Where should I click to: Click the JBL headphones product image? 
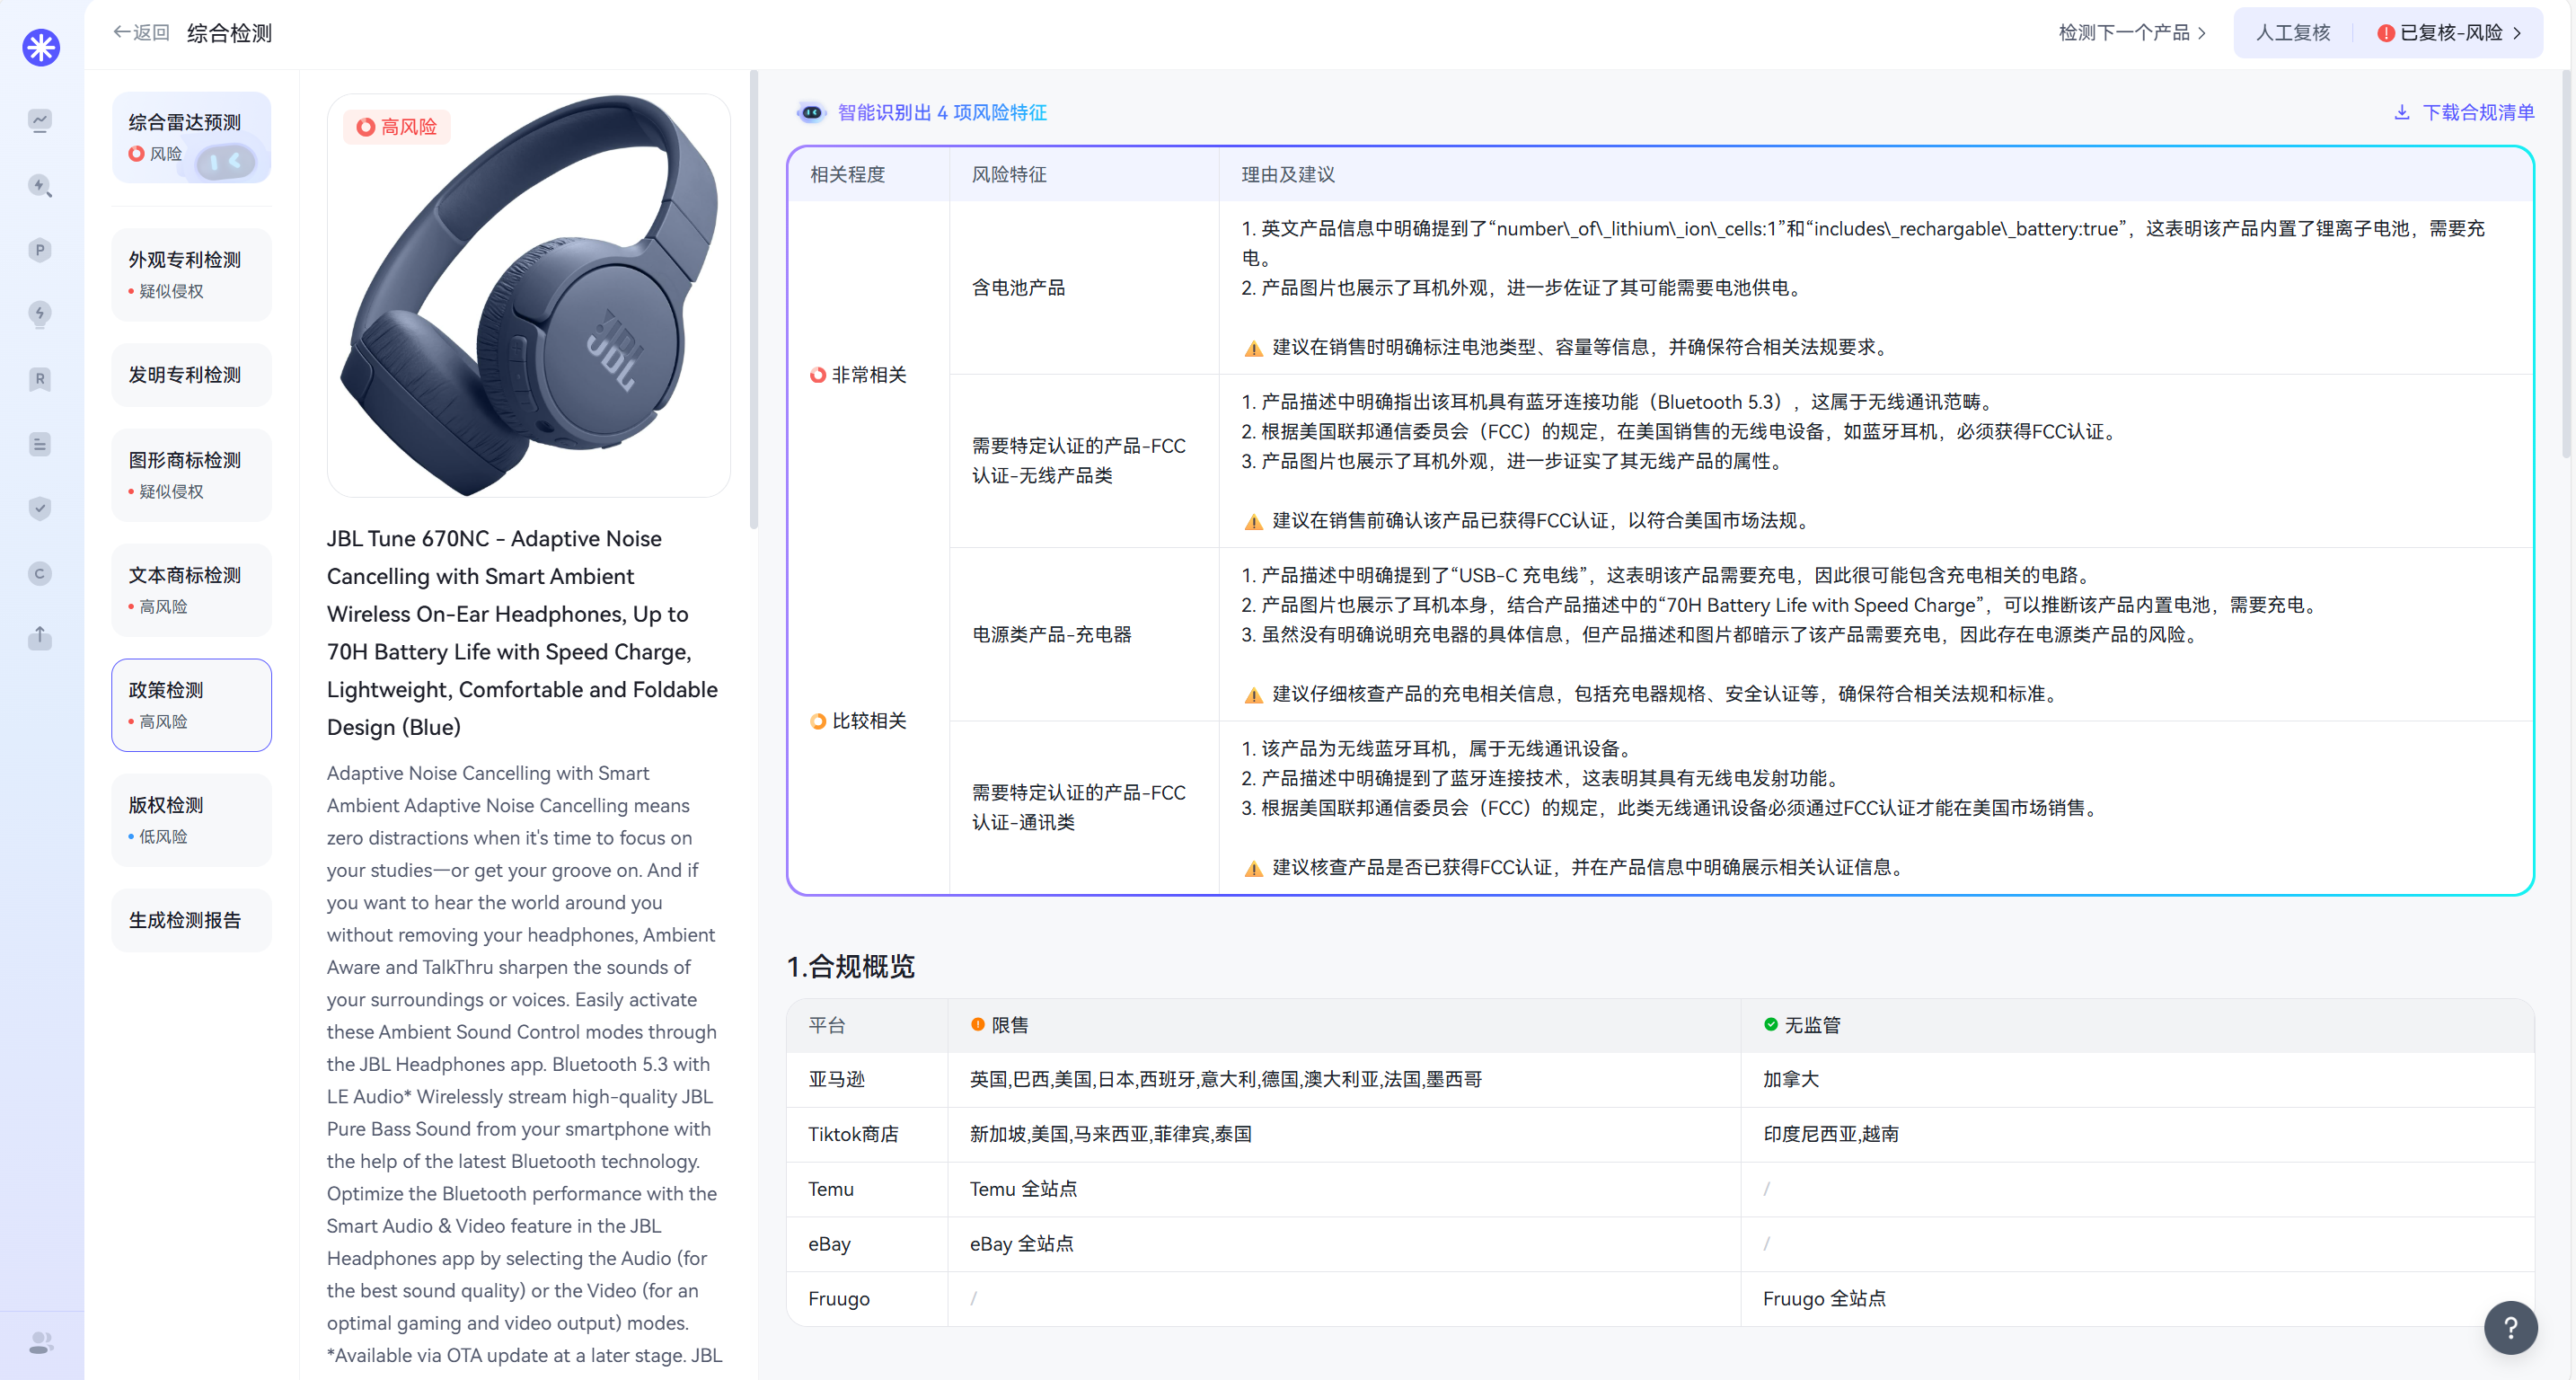(x=529, y=296)
